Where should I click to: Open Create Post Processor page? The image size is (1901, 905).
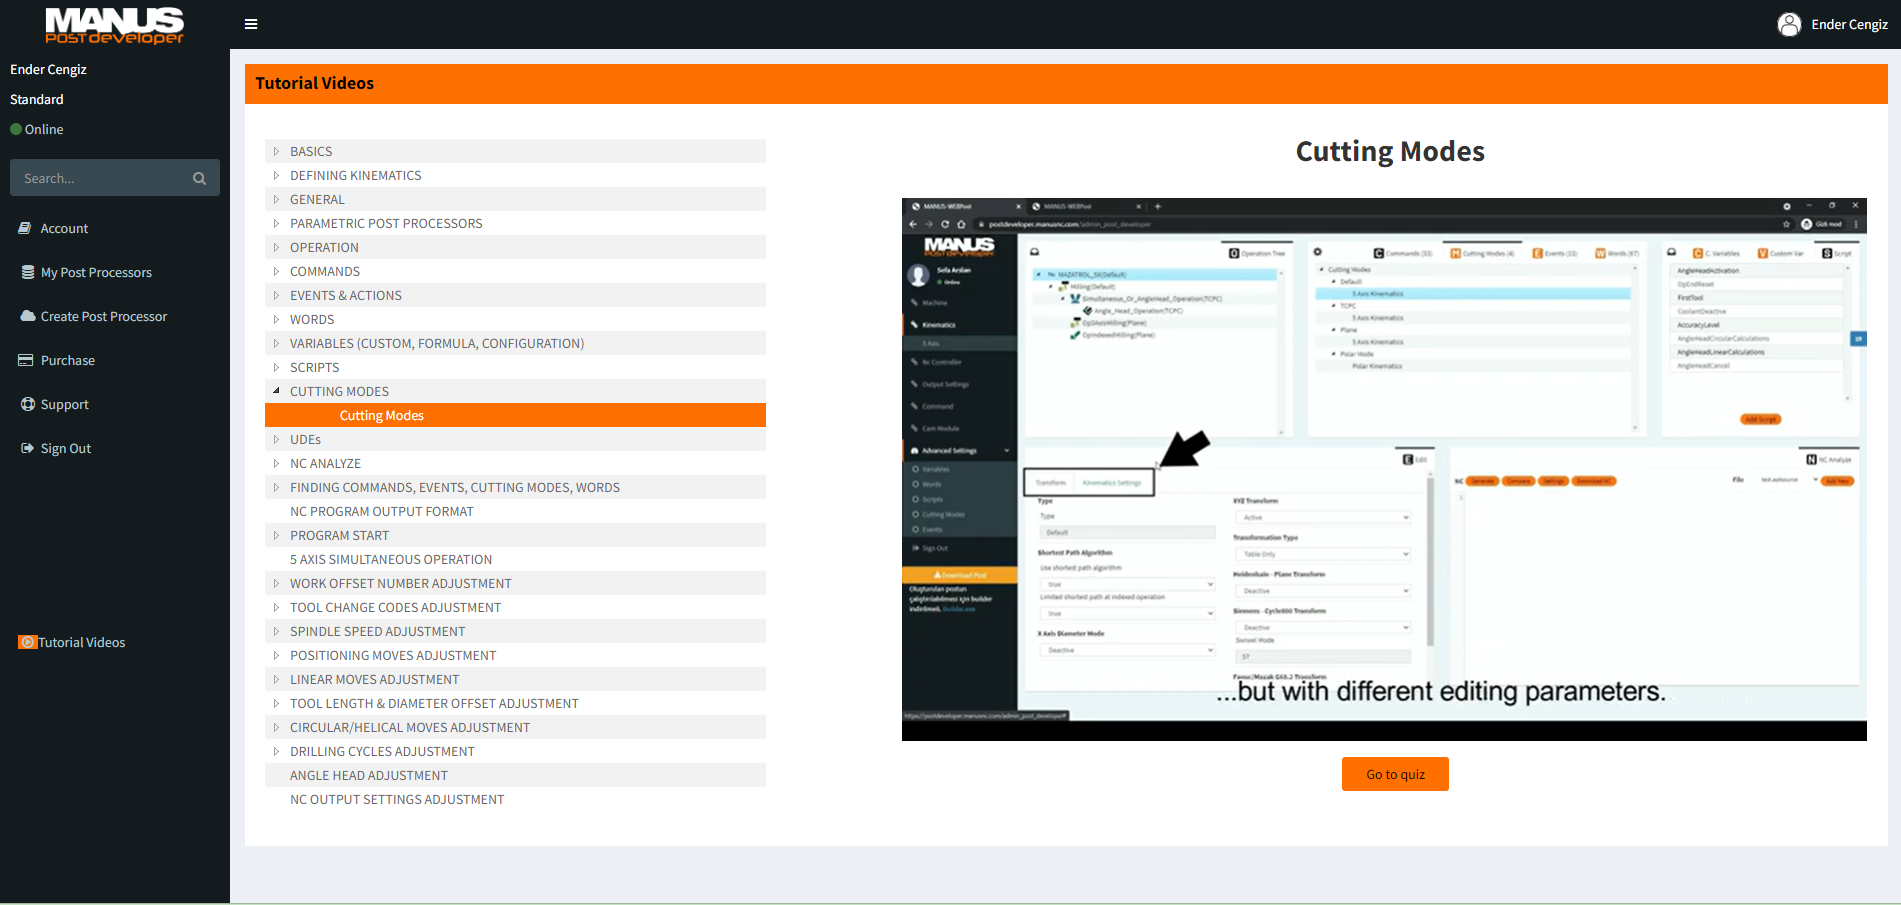pyautogui.click(x=103, y=317)
